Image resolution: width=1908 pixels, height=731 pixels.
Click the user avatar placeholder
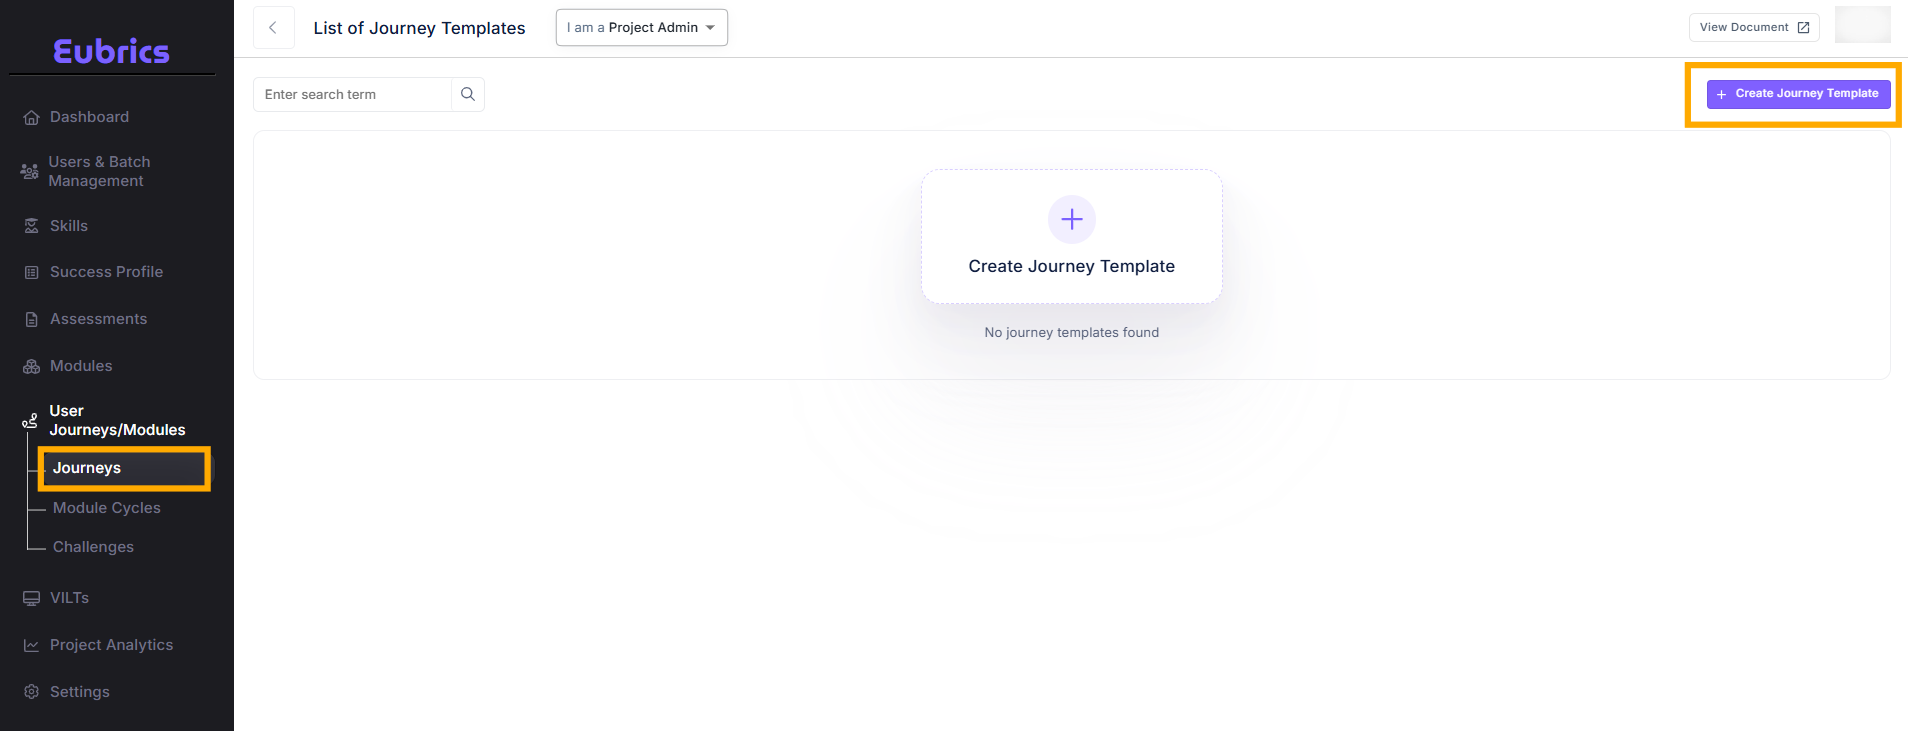[x=1862, y=25]
